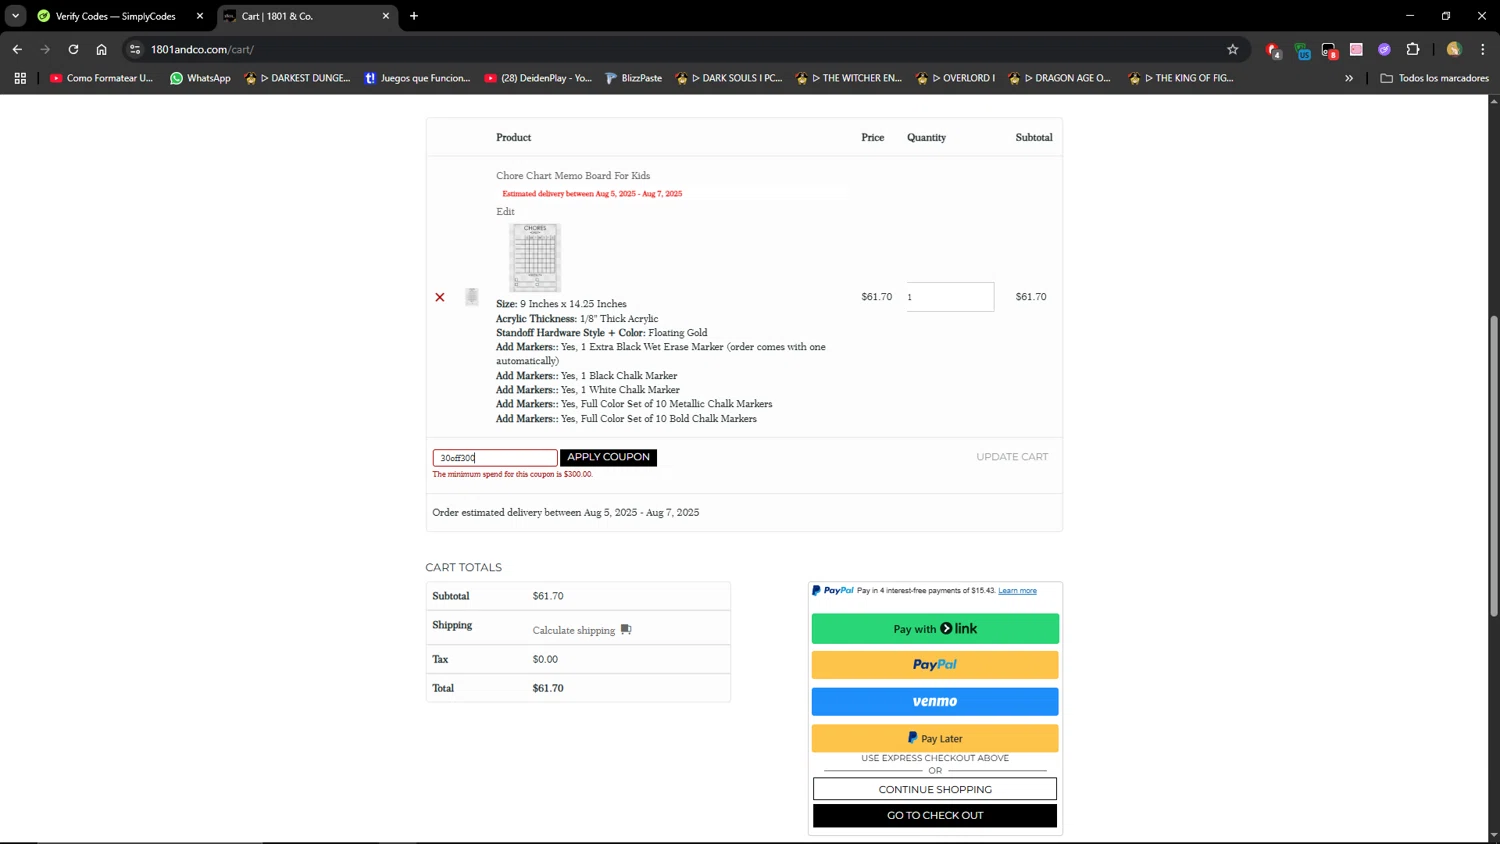Select the Cart | 1801 & Co. tab
The image size is (1500, 844).
305,16
